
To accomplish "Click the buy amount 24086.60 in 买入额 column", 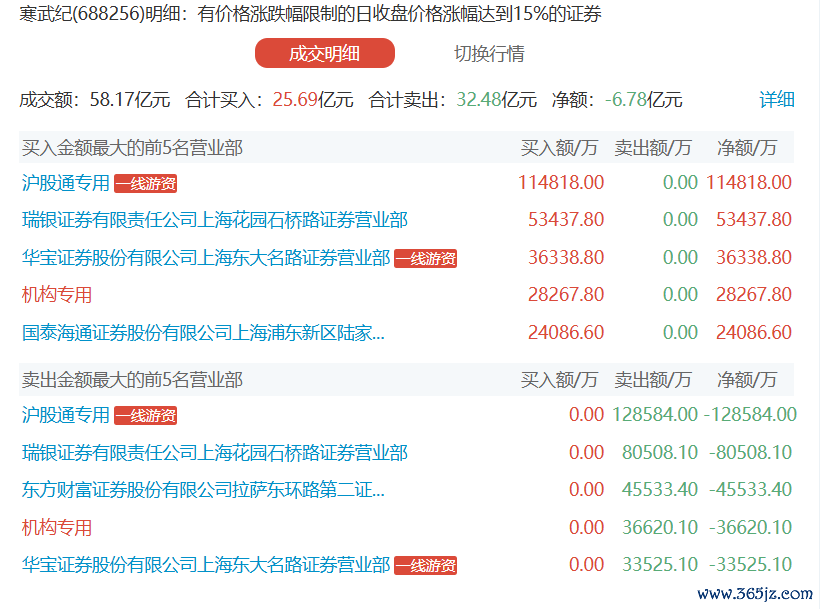I will click(566, 332).
